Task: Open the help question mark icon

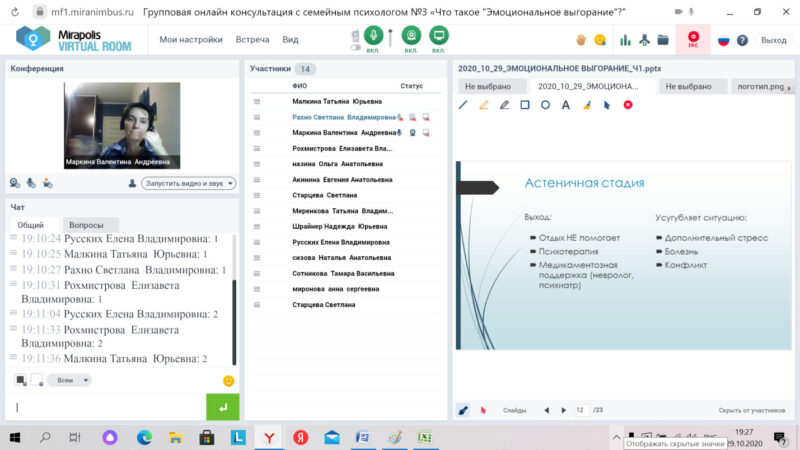Action: point(742,40)
